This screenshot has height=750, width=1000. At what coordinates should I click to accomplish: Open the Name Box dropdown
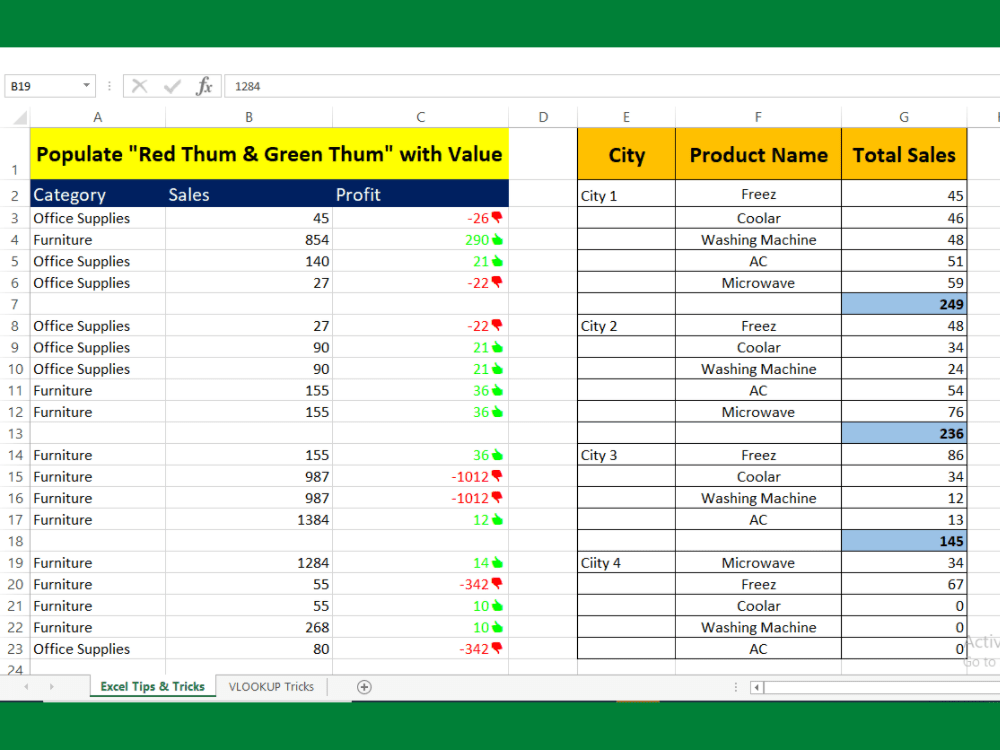86,86
